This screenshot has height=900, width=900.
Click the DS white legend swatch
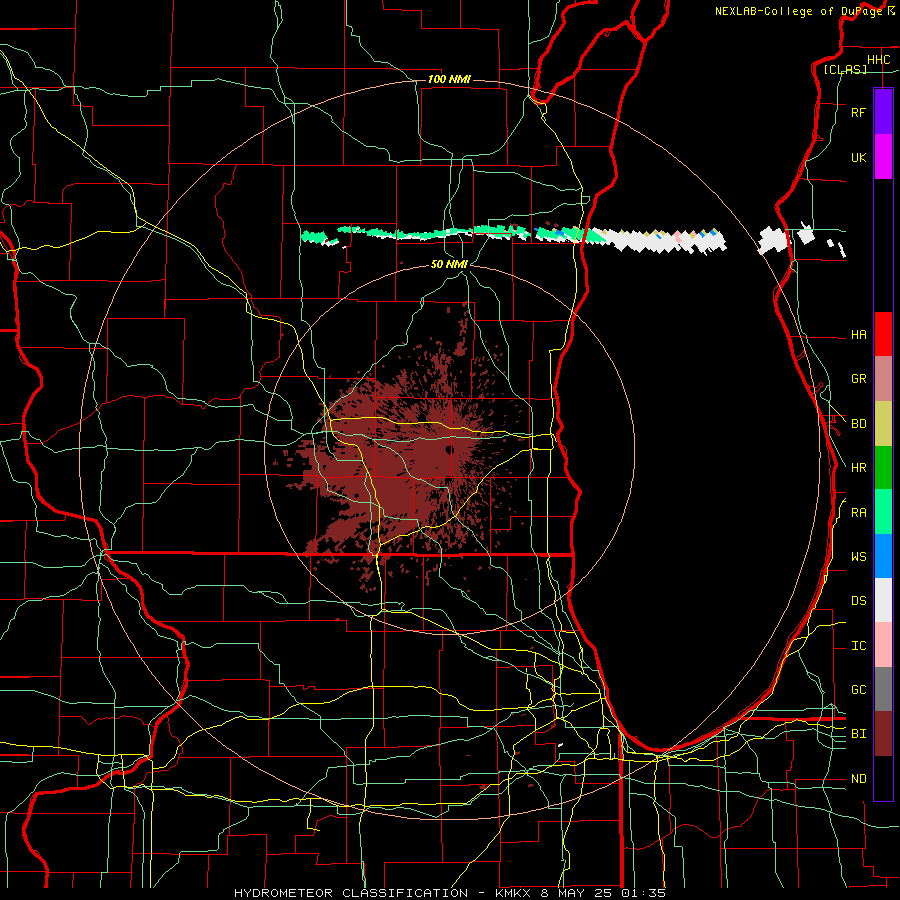[883, 600]
